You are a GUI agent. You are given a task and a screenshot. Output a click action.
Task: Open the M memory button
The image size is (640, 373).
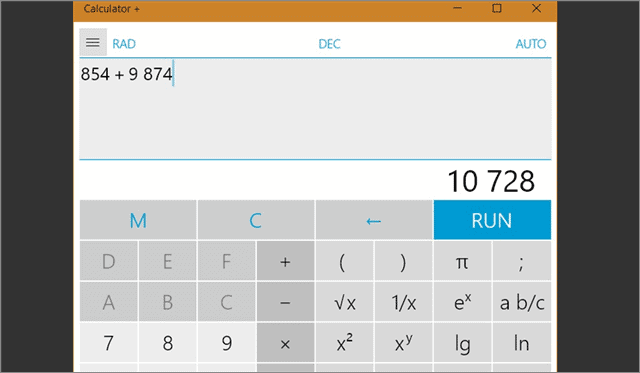click(138, 220)
